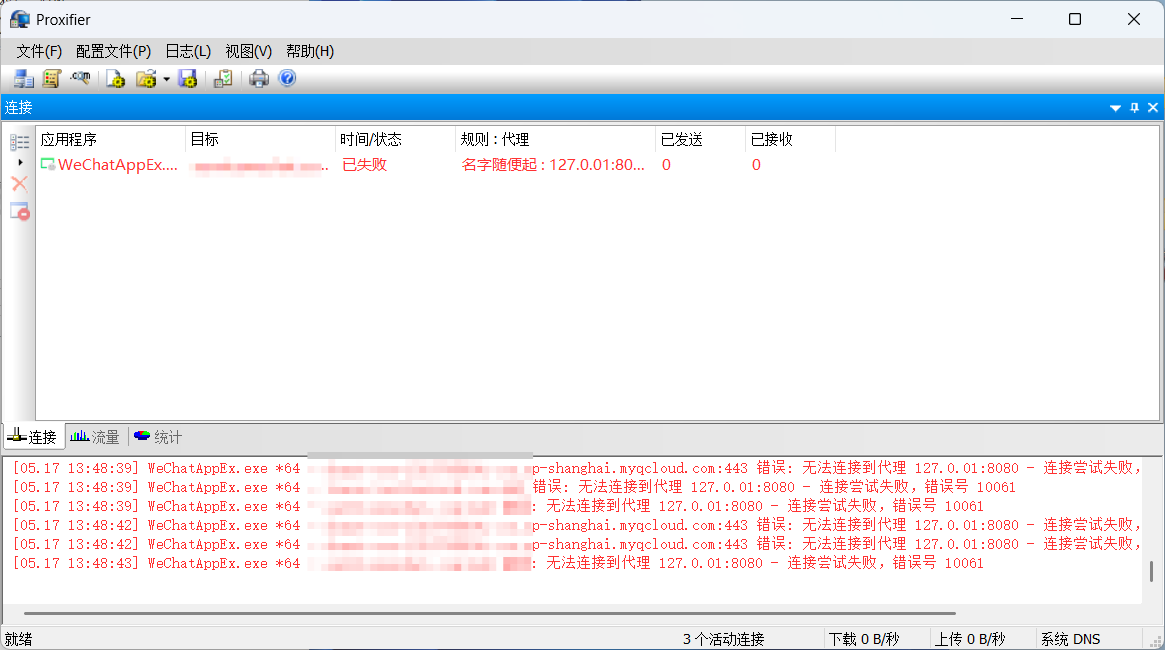Open help with blue question icon
Screen dimensions: 1165x650
(287, 79)
